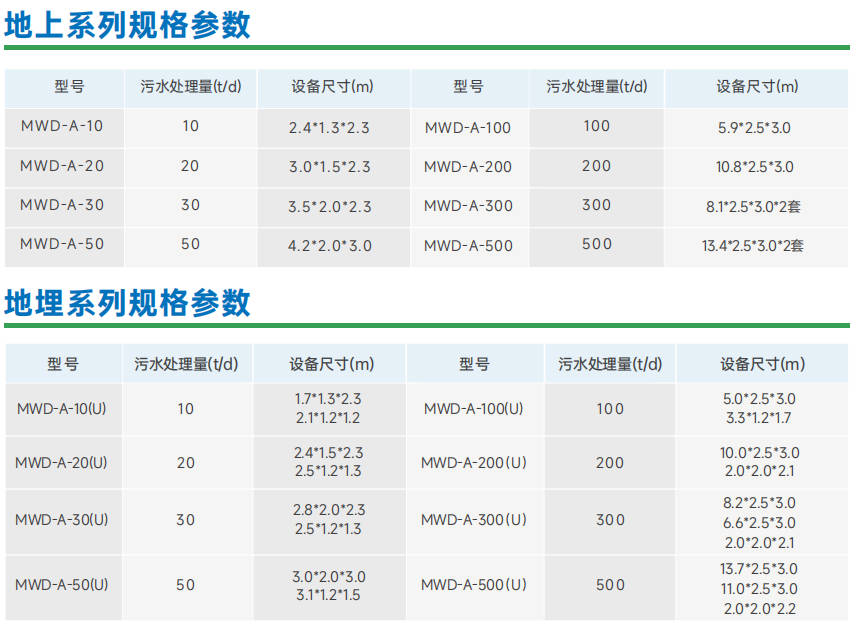Select the MWD-A-20 model cell
857x628 pixels.
click(62, 166)
